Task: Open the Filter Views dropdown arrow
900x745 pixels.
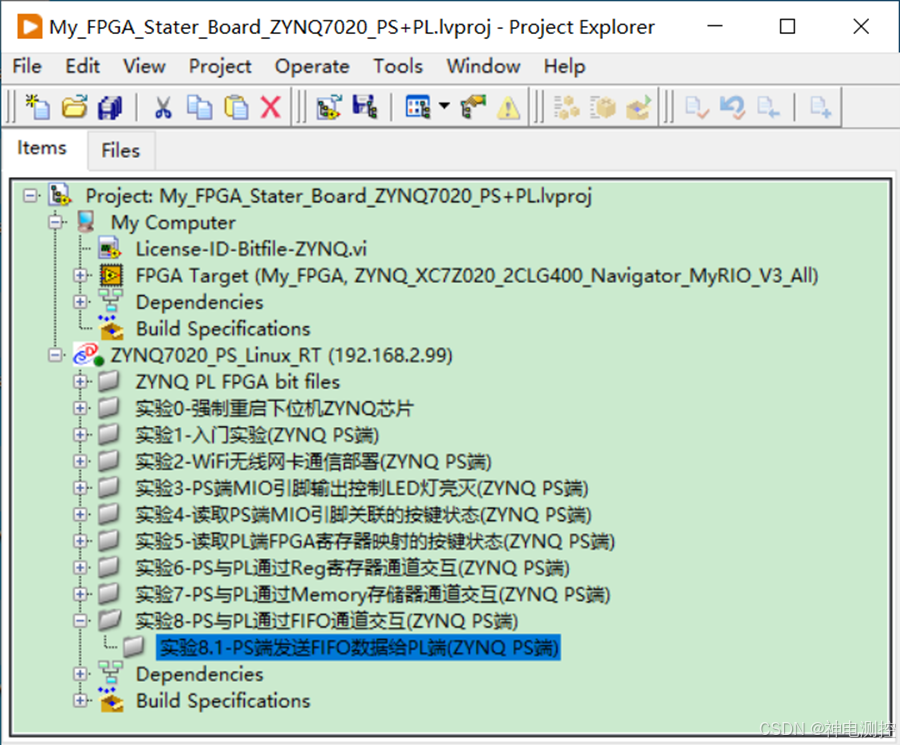Action: coord(444,106)
